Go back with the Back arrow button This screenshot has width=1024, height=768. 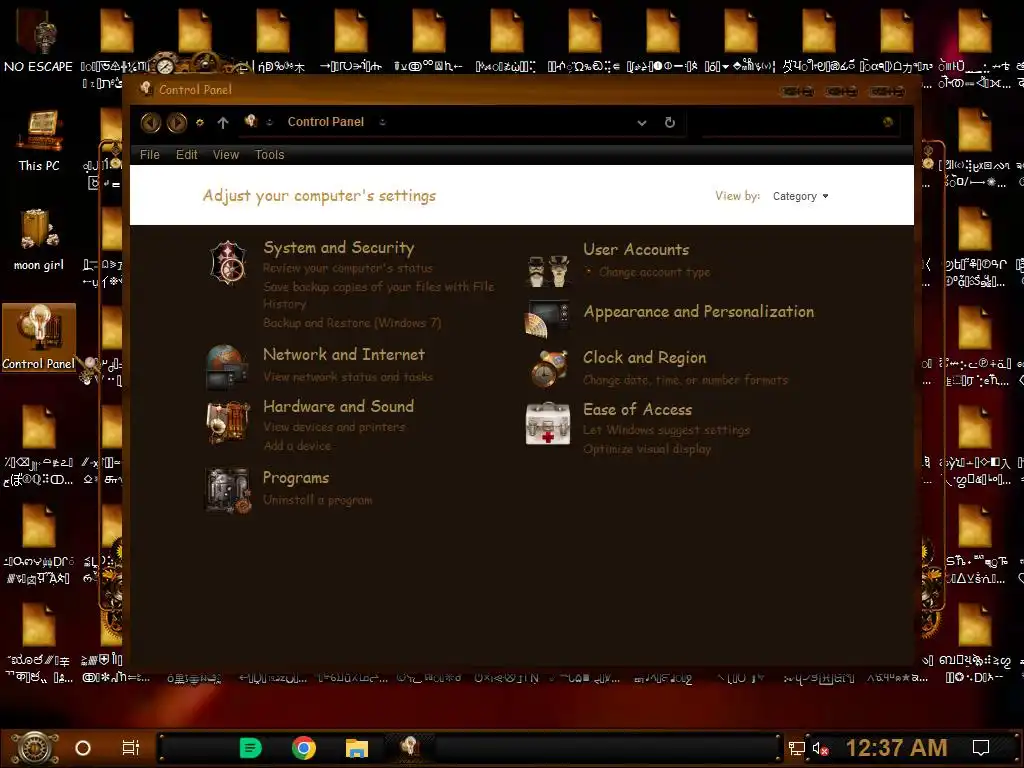pyautogui.click(x=151, y=122)
